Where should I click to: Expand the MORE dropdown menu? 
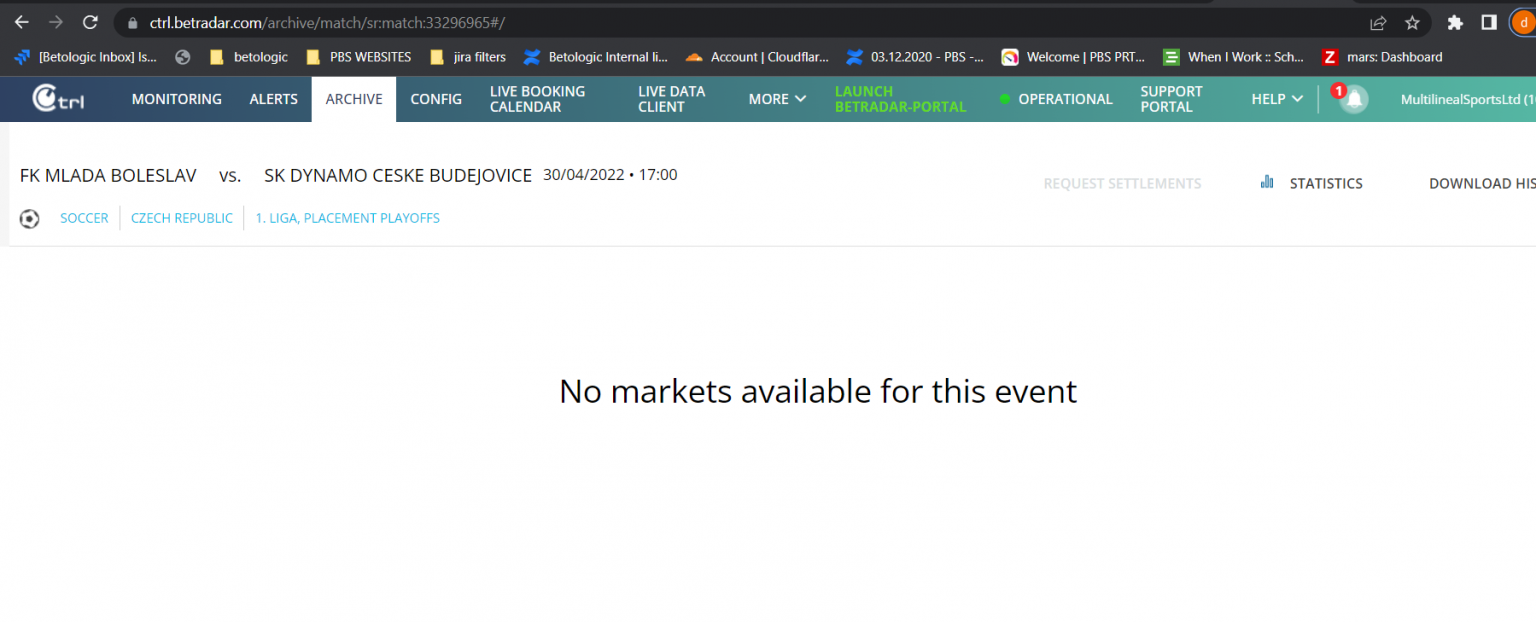[777, 99]
